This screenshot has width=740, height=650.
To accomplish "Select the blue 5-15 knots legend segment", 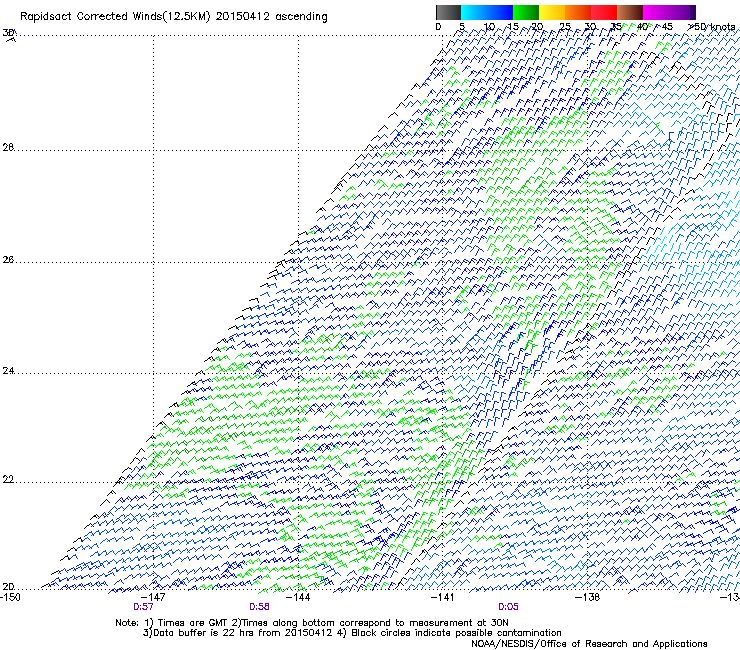I will (487, 12).
